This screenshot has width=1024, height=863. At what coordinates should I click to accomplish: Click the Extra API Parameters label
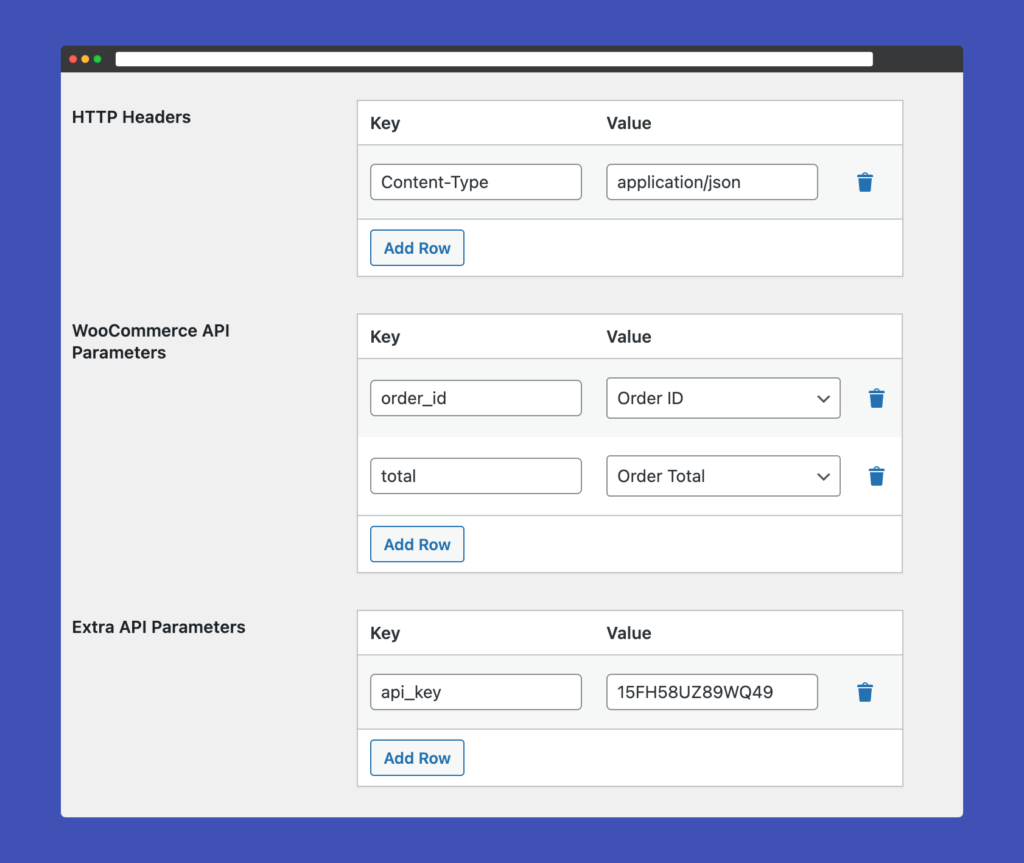[159, 627]
